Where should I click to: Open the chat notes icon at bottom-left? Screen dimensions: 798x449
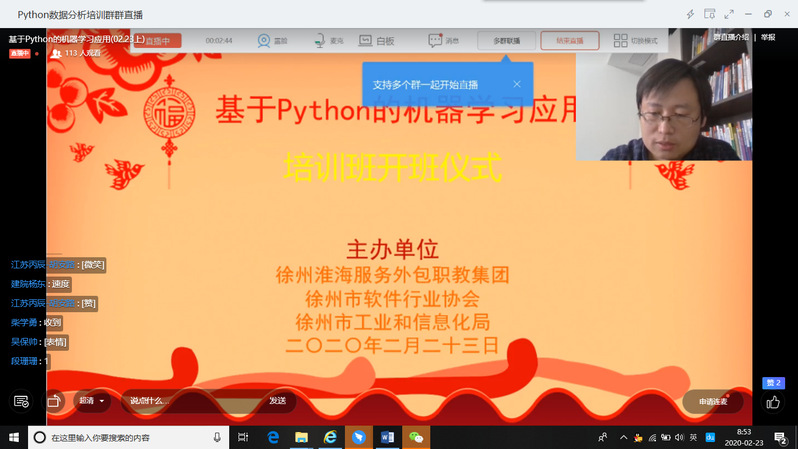click(x=21, y=400)
